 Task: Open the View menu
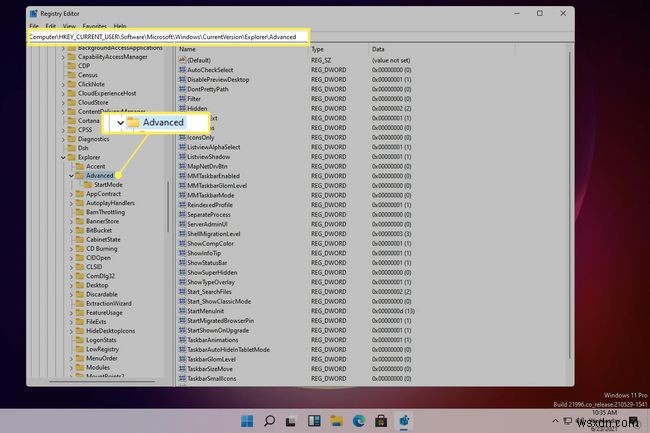coord(69,26)
